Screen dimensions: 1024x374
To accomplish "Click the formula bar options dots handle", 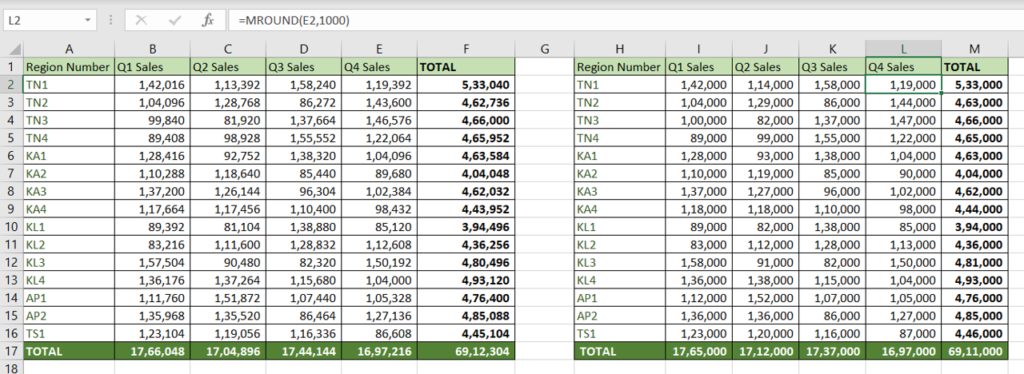I will (110, 20).
